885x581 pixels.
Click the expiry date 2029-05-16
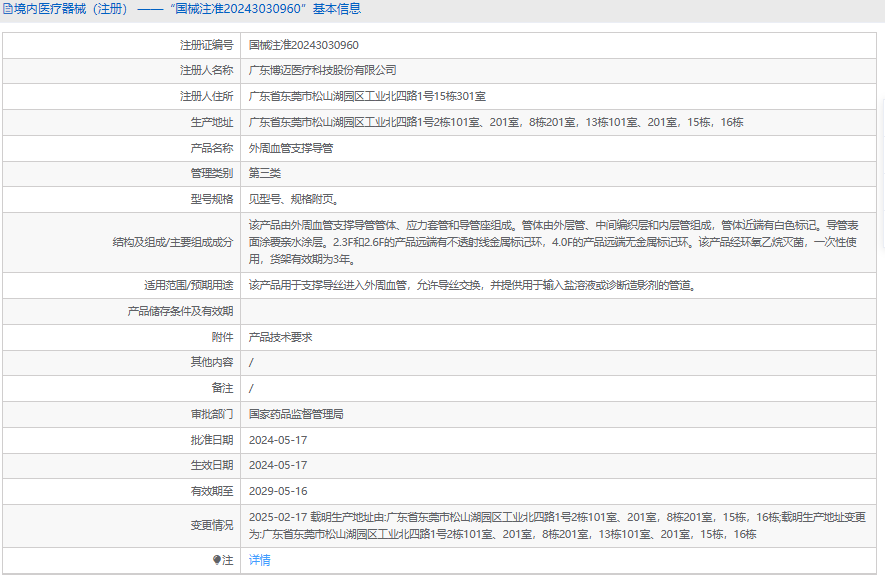[278, 491]
